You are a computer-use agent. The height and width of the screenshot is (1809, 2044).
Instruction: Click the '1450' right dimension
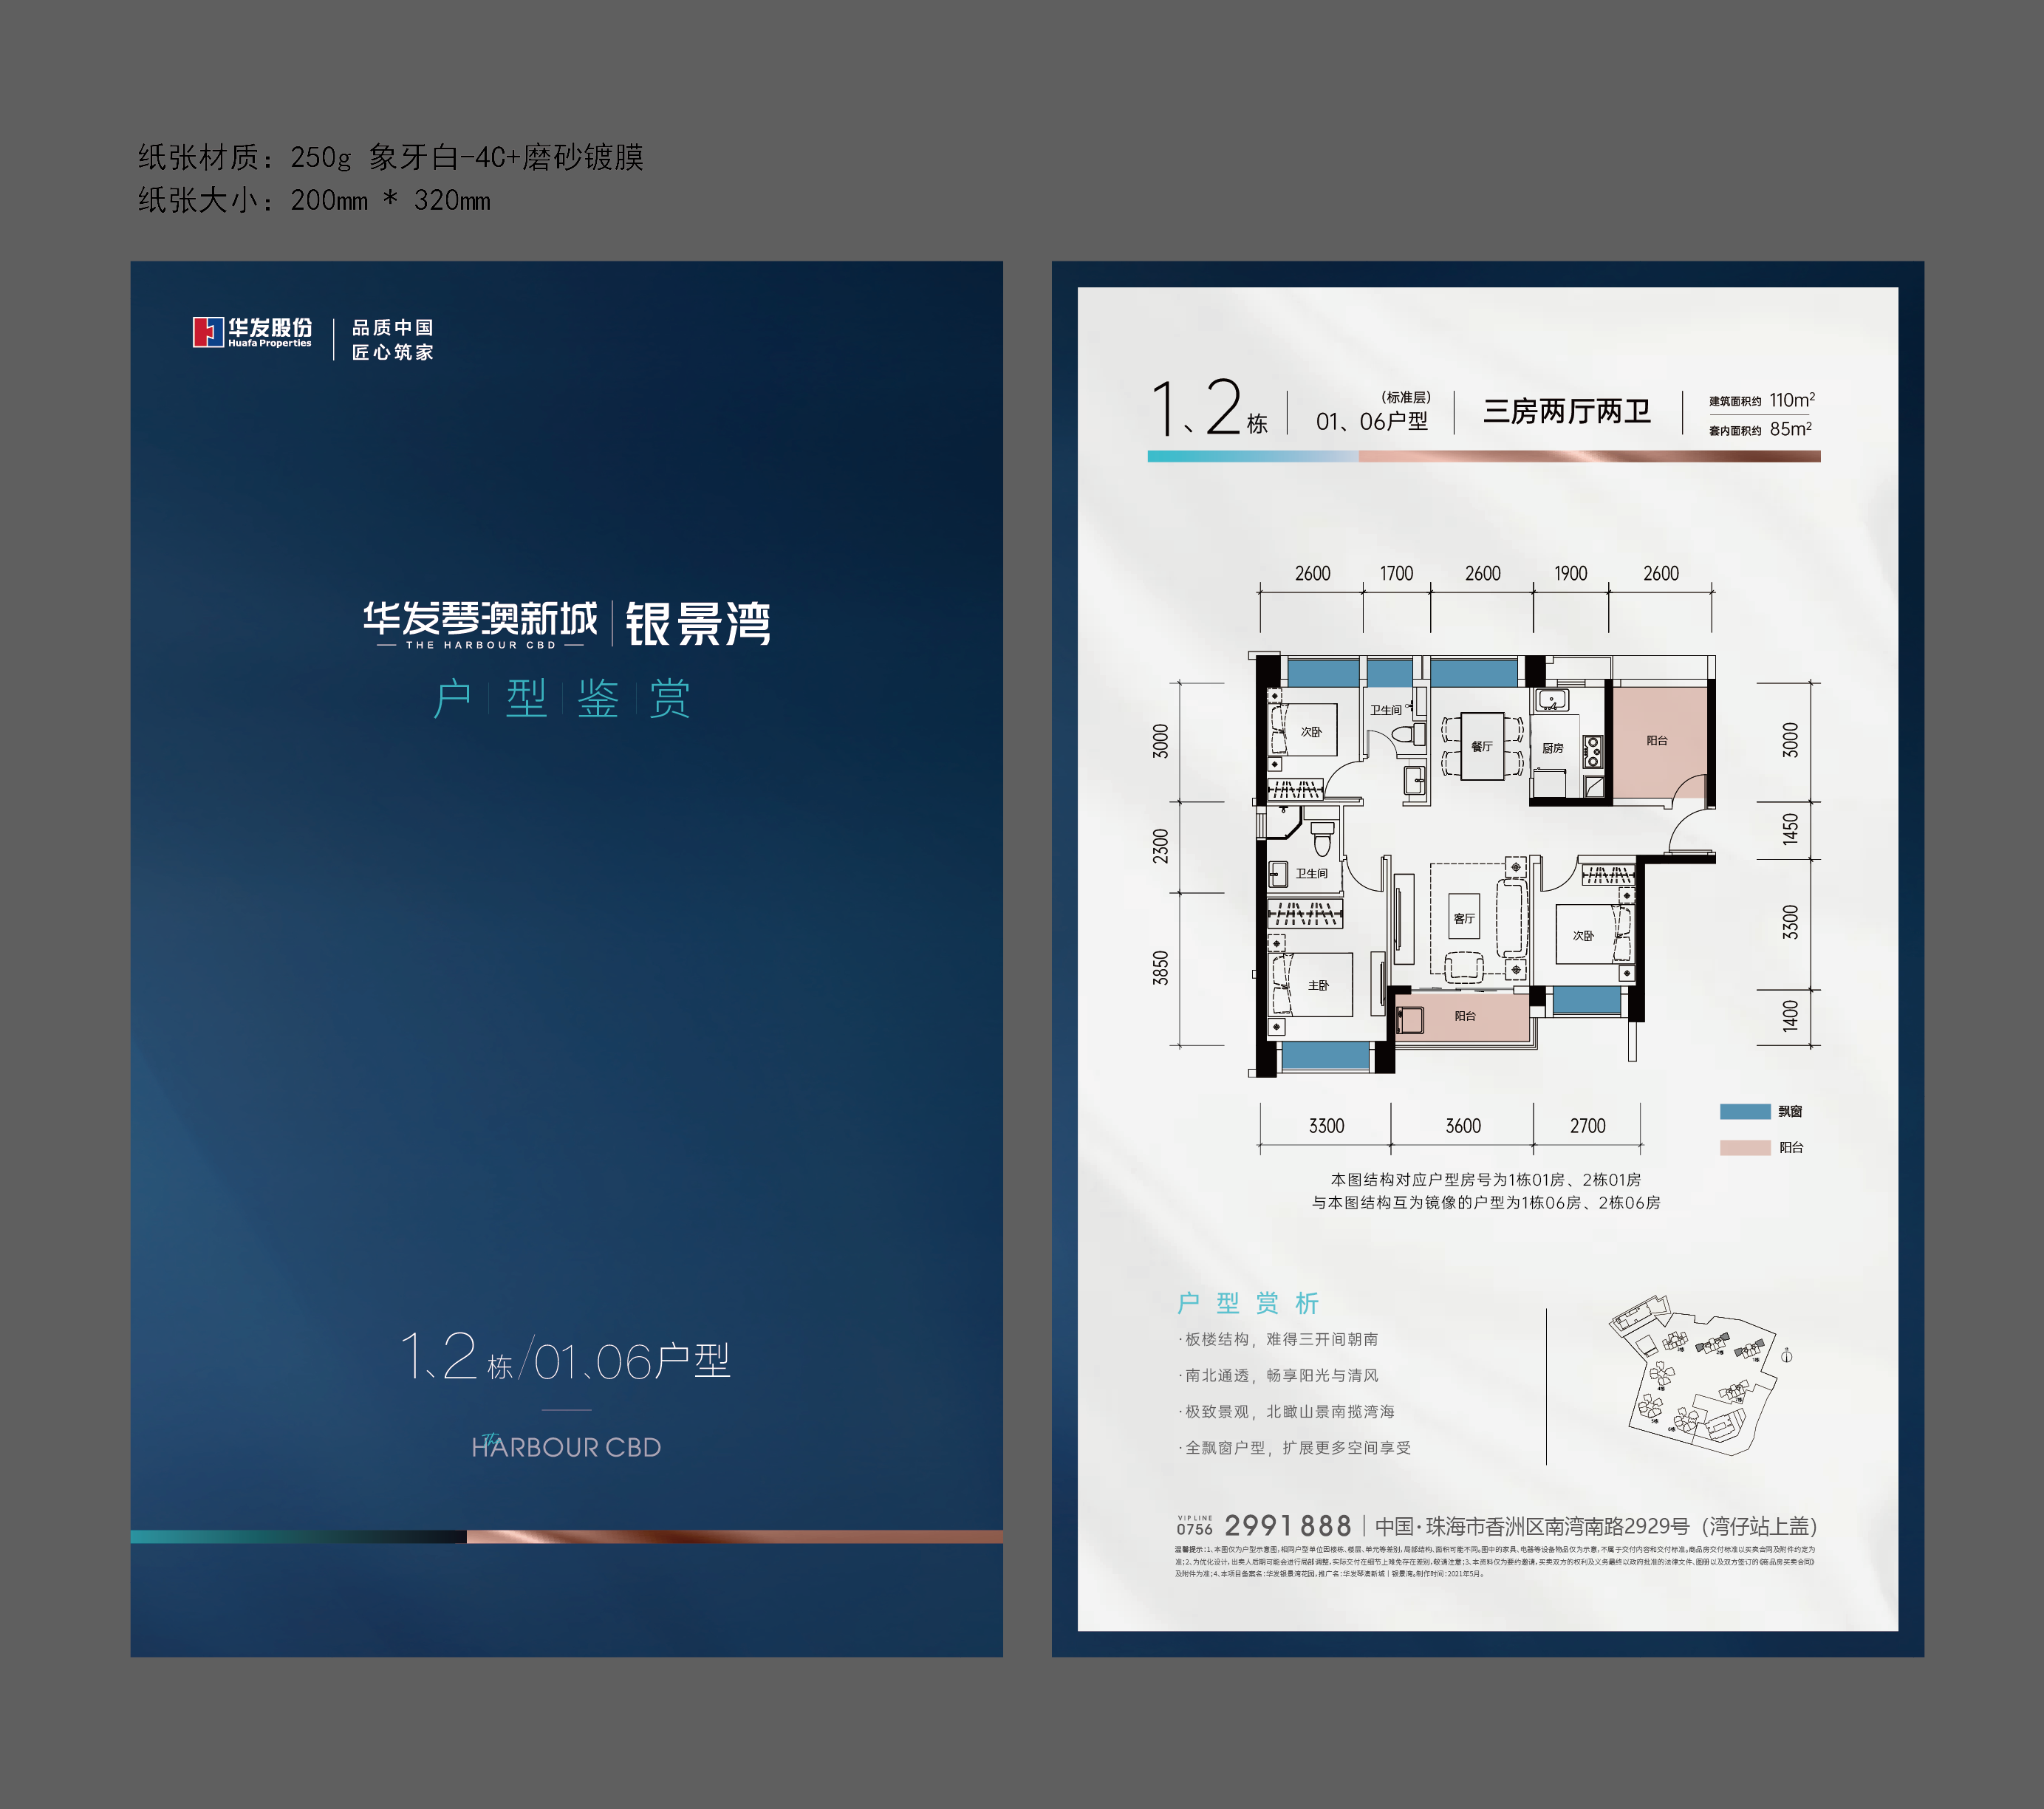[1790, 829]
